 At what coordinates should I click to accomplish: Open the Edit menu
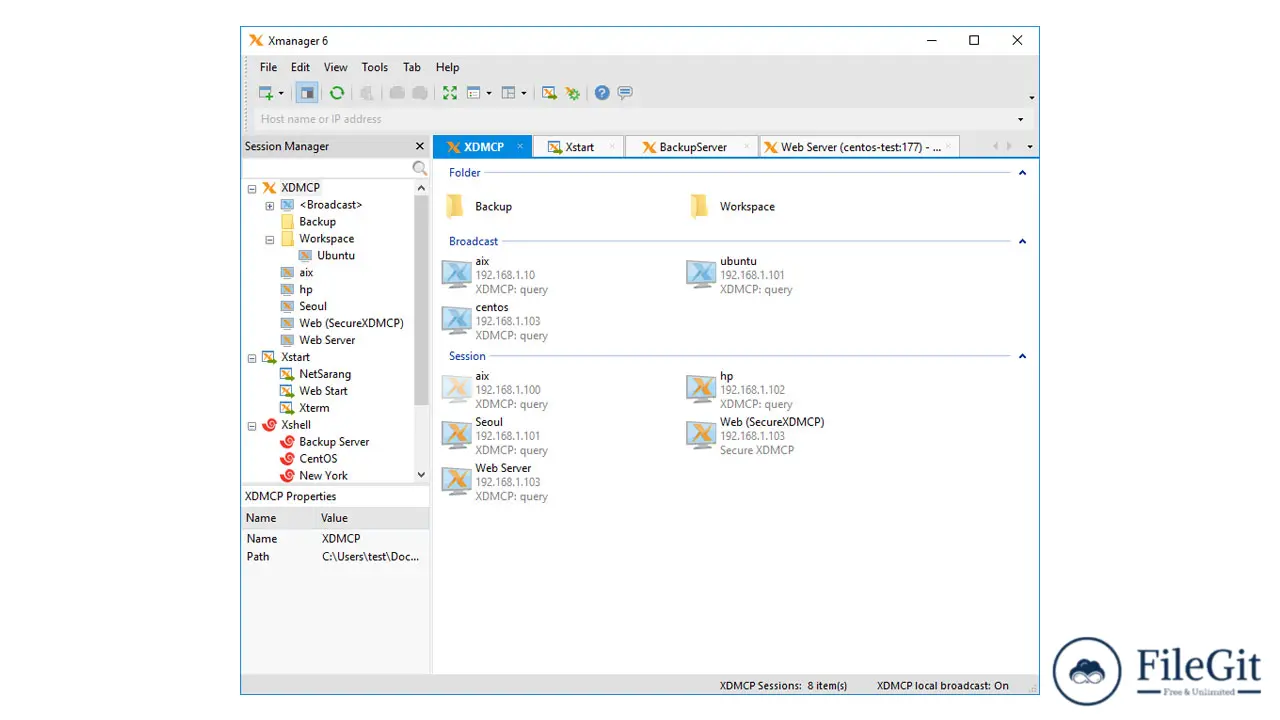pyautogui.click(x=300, y=67)
